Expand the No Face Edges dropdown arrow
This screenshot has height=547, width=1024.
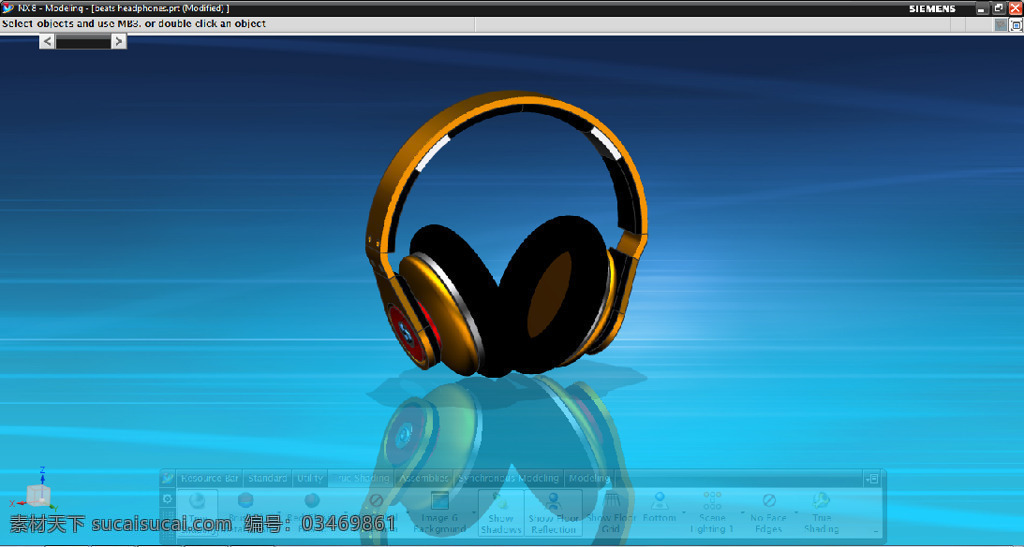795,513
